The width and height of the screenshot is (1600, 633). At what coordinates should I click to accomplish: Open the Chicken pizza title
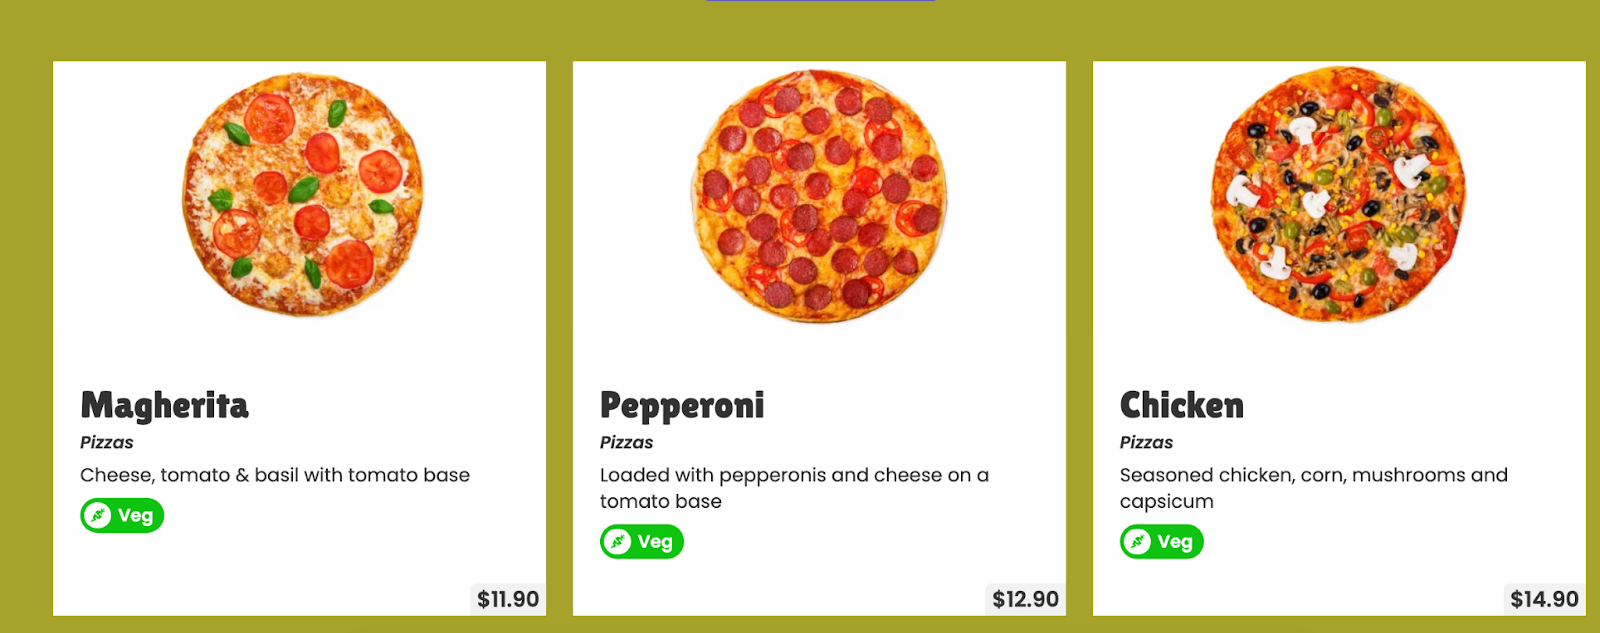click(x=1181, y=405)
